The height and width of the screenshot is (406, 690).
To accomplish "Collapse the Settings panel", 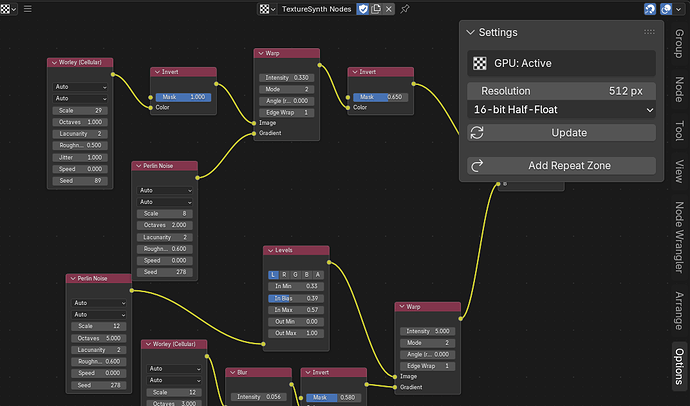I will (x=470, y=32).
